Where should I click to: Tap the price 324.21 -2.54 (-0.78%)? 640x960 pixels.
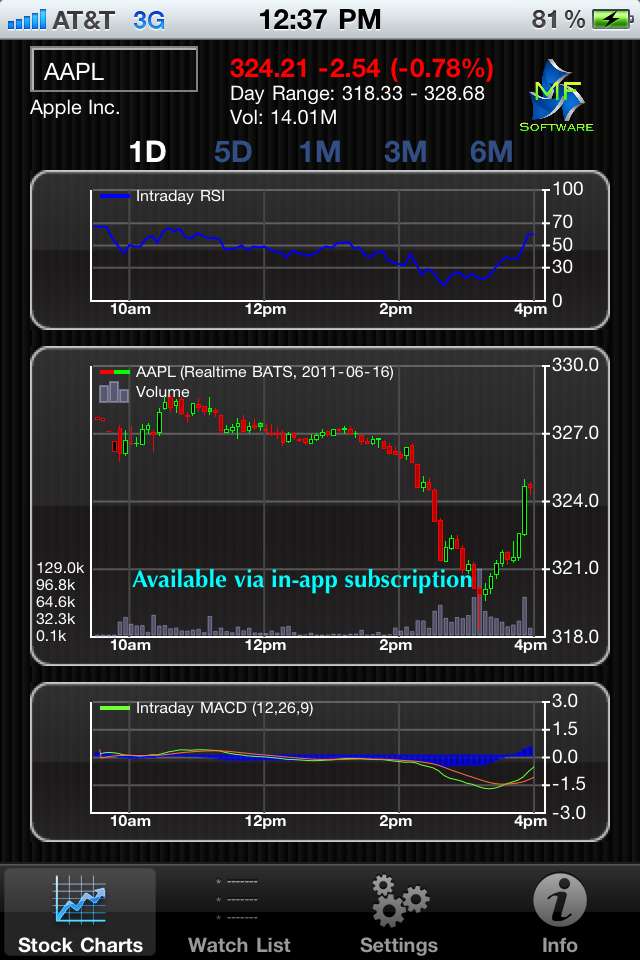[x=361, y=68]
